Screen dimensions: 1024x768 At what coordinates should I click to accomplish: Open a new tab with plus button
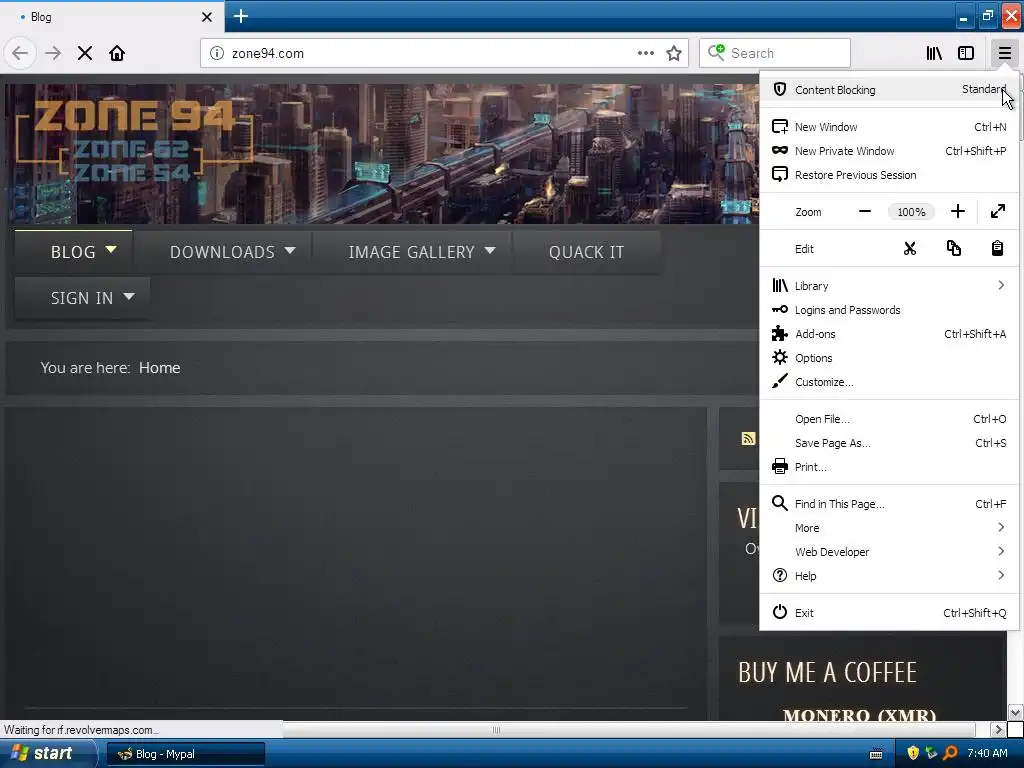click(x=240, y=16)
